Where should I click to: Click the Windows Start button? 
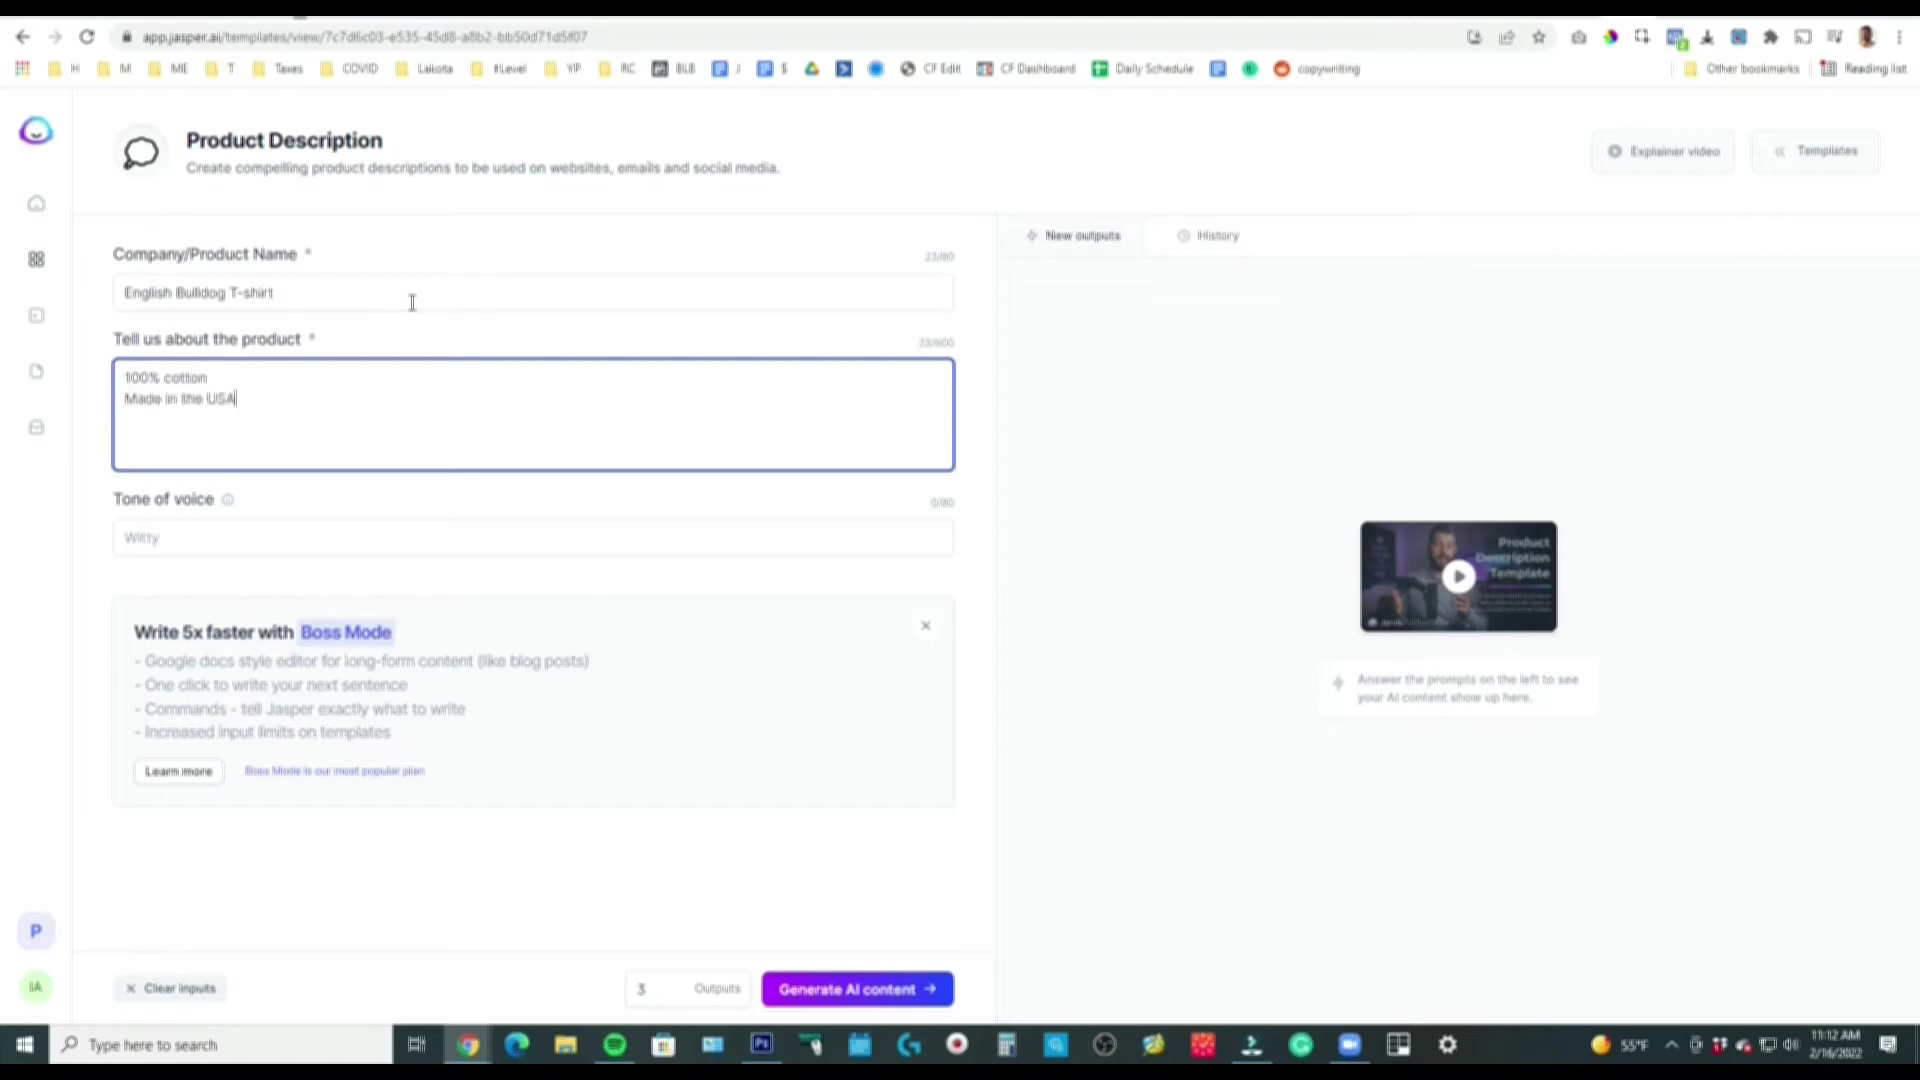tap(24, 1045)
